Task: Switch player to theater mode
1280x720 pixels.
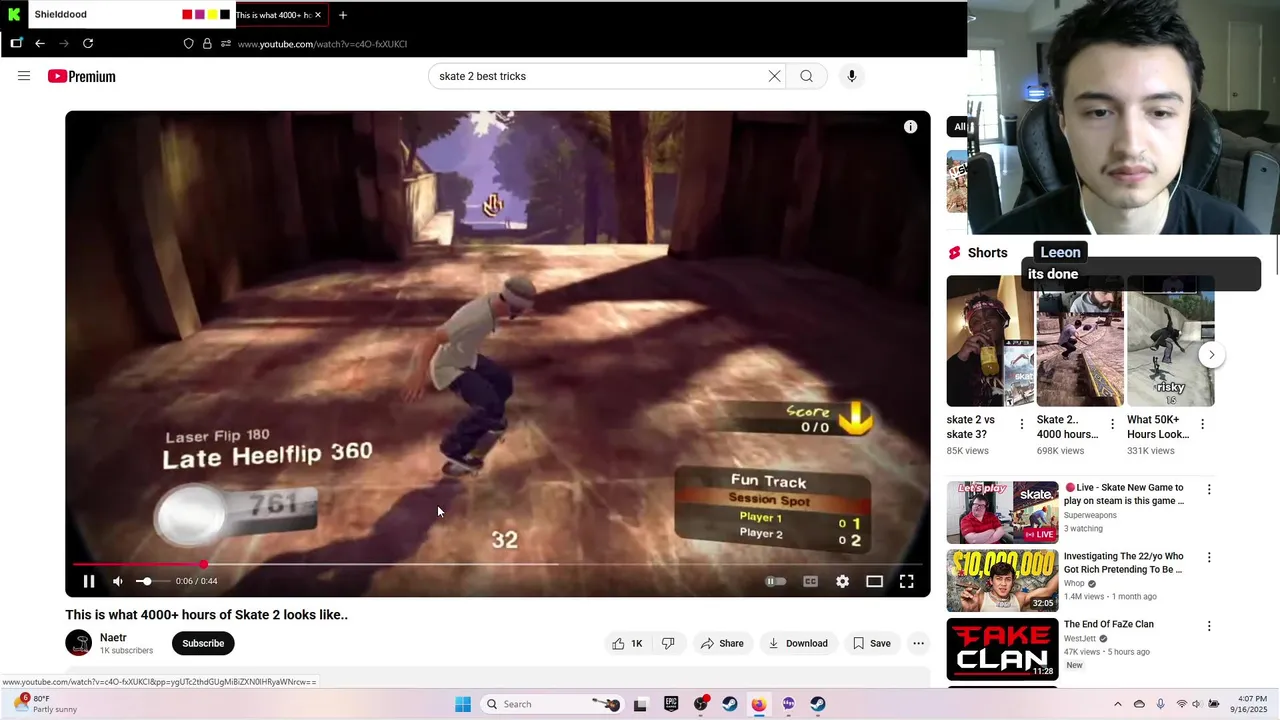Action: tap(874, 581)
